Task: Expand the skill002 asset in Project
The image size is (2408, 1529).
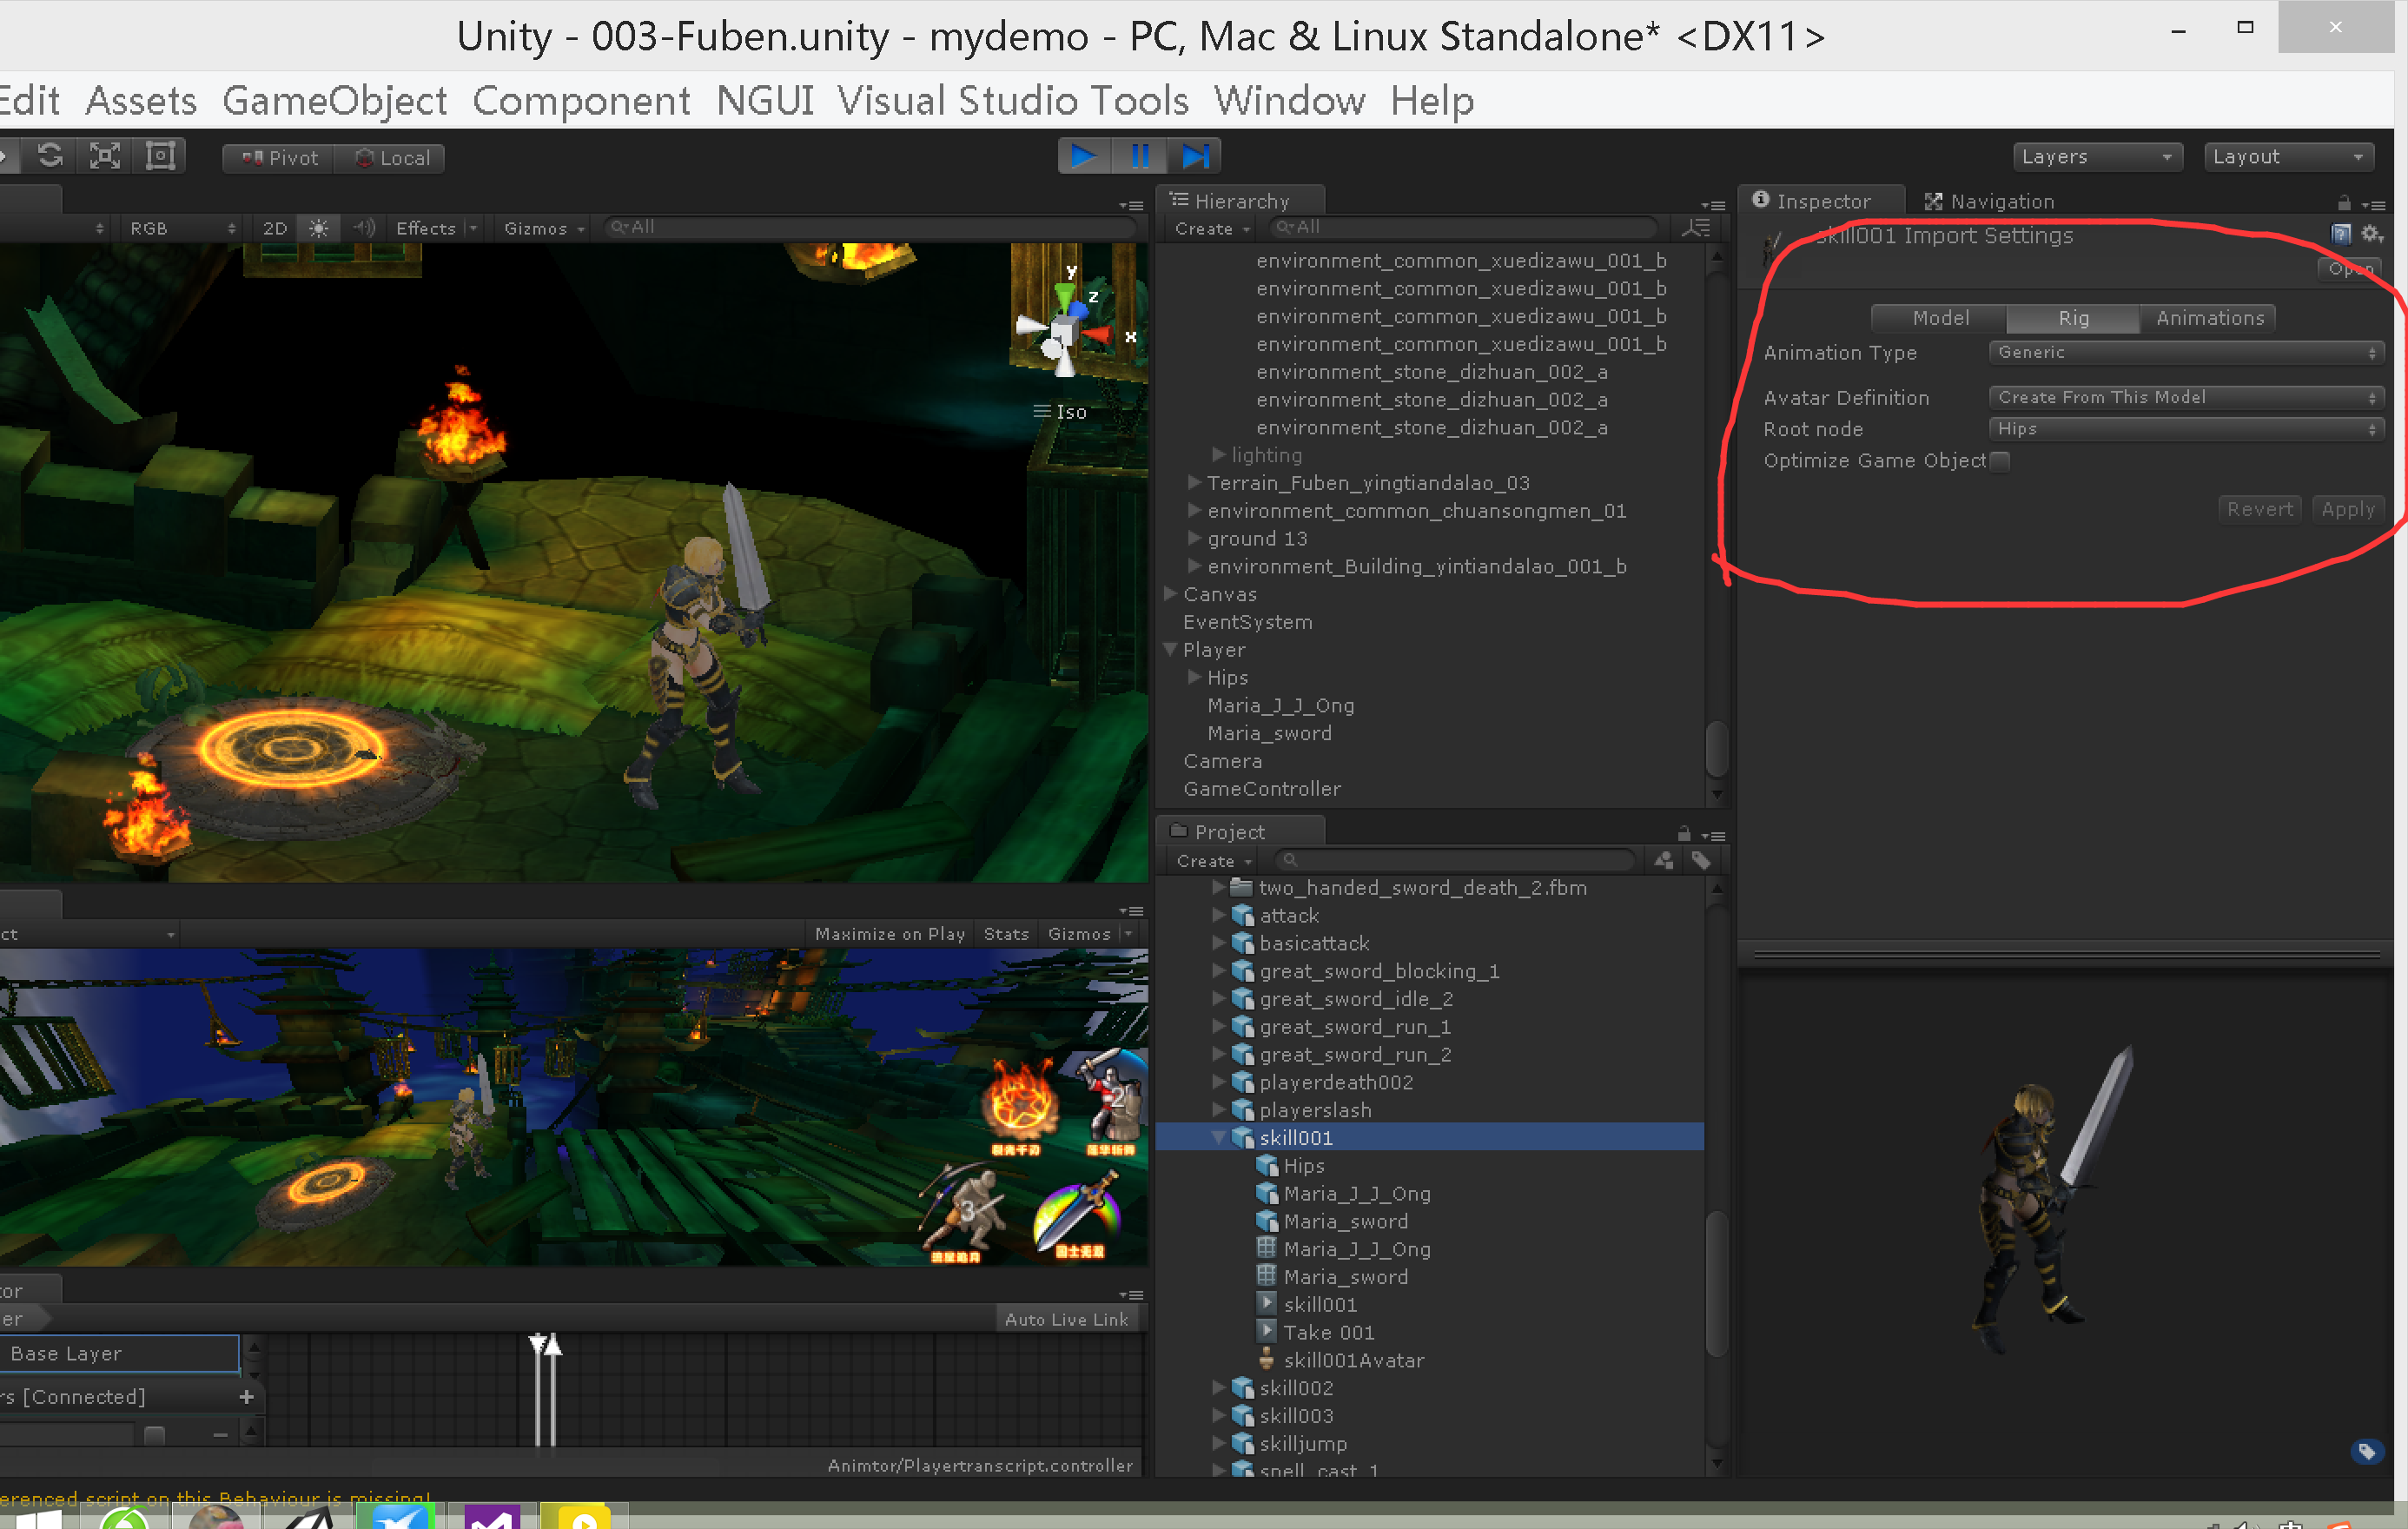Action: [1218, 1388]
